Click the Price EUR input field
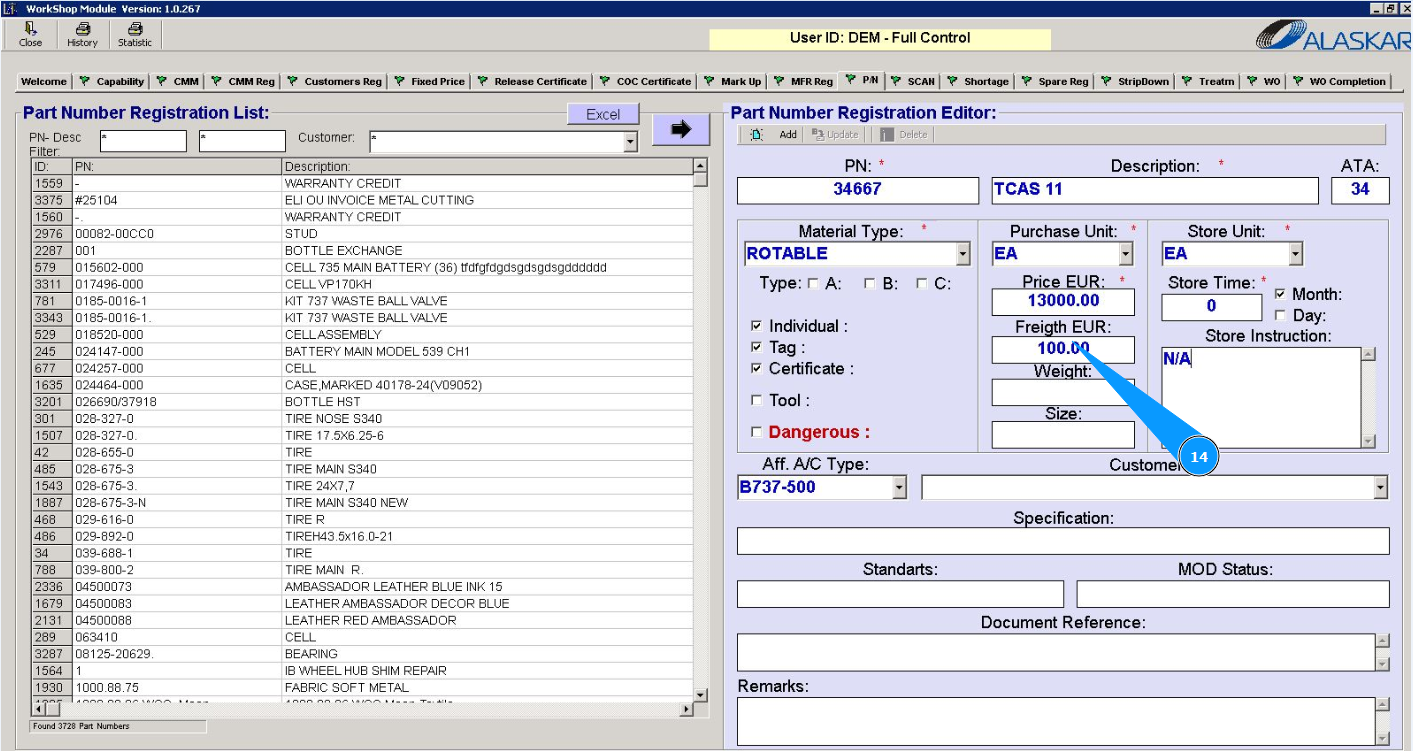This screenshot has width=1413, height=751. 1063,301
